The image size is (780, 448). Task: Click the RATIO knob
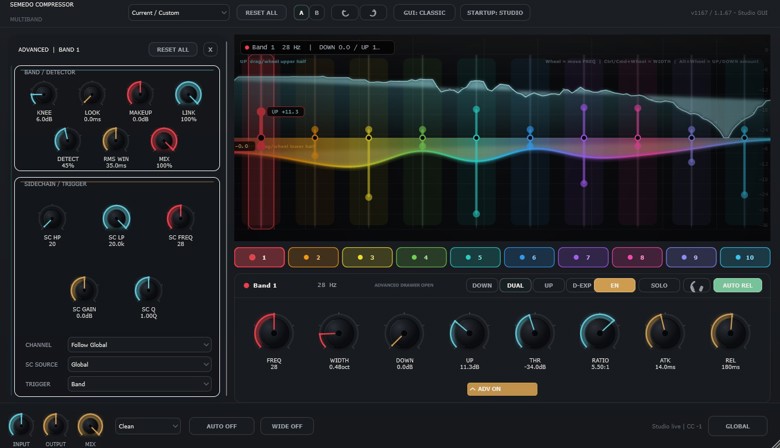600,333
